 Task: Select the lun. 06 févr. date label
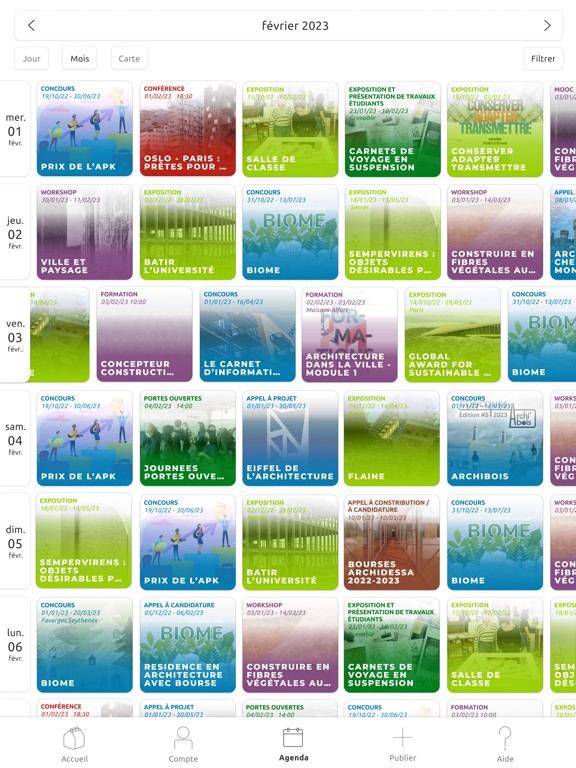pos(15,645)
